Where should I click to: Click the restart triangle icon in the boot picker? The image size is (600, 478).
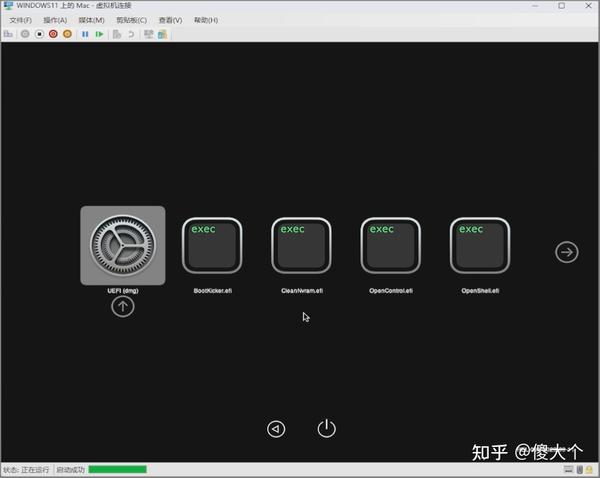pos(276,429)
